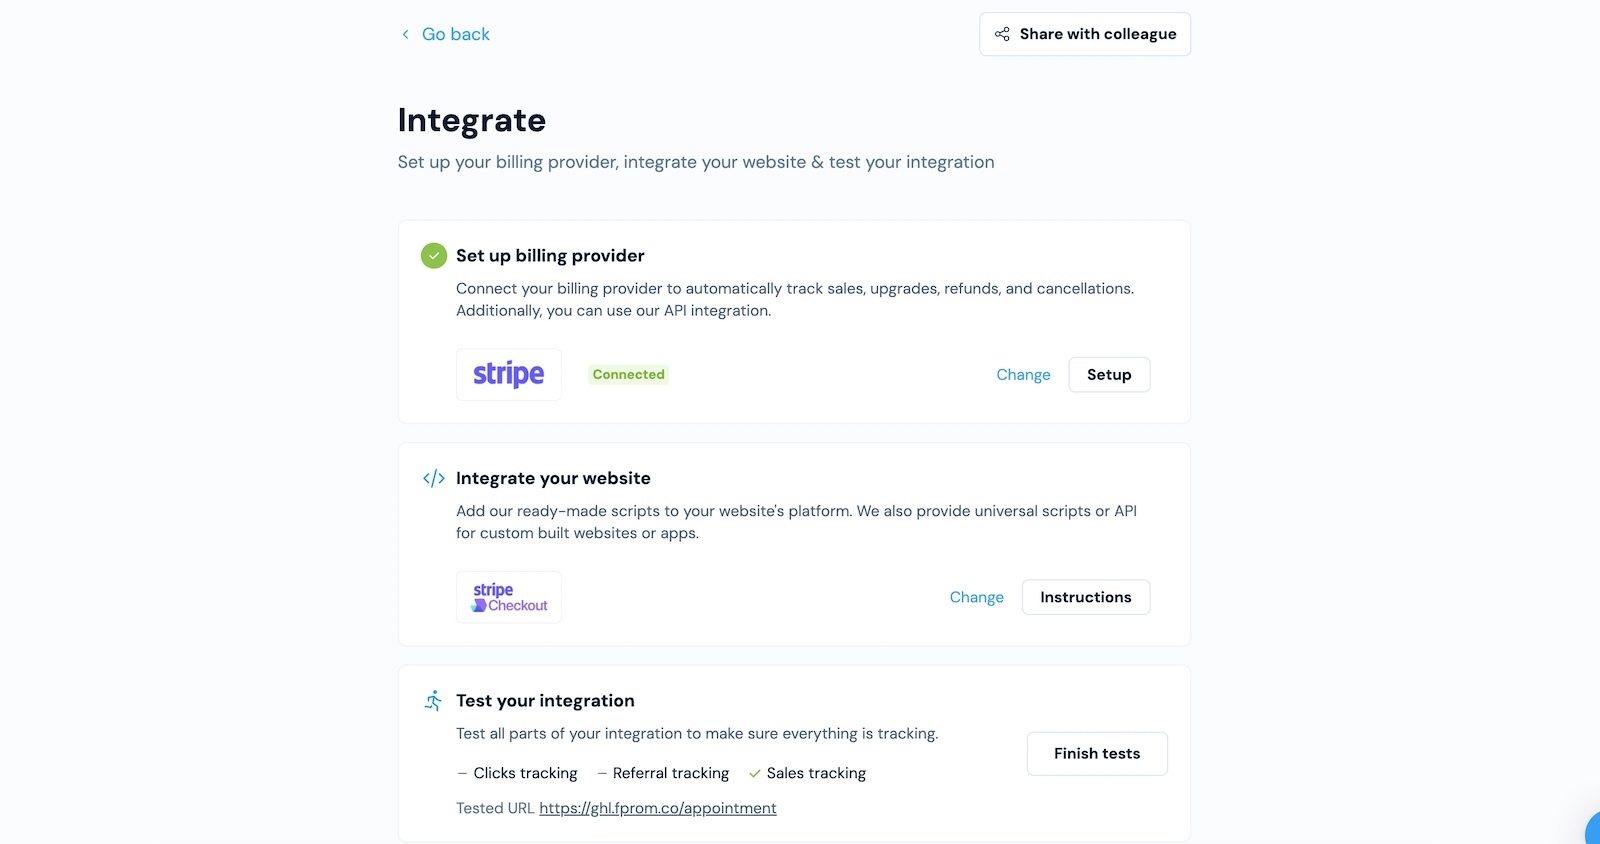
Task: Click the code icon beside Integrate your website
Action: coord(433,477)
